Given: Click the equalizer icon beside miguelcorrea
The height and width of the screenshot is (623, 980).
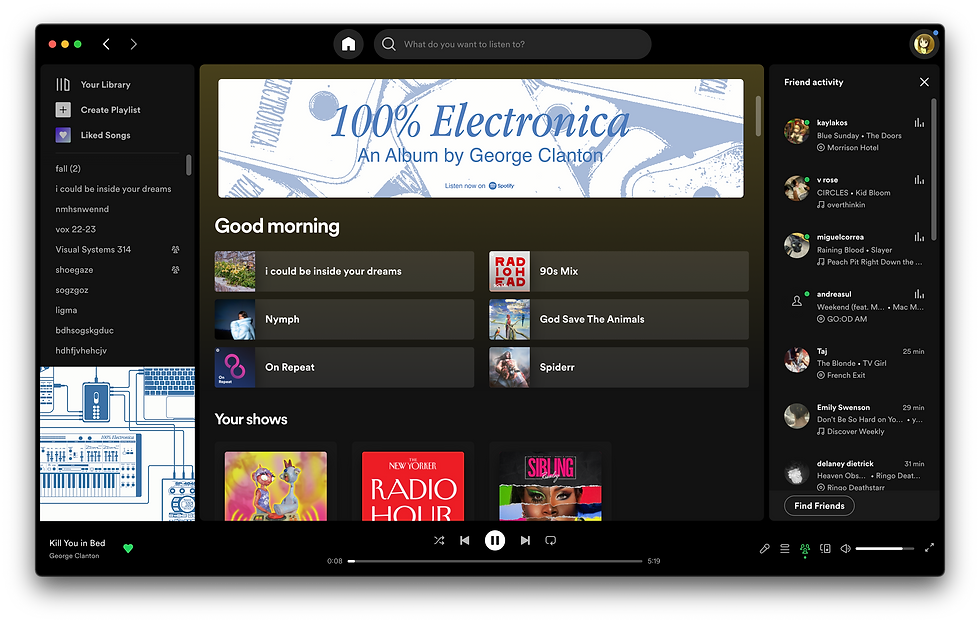Looking at the screenshot, I should click(x=919, y=237).
